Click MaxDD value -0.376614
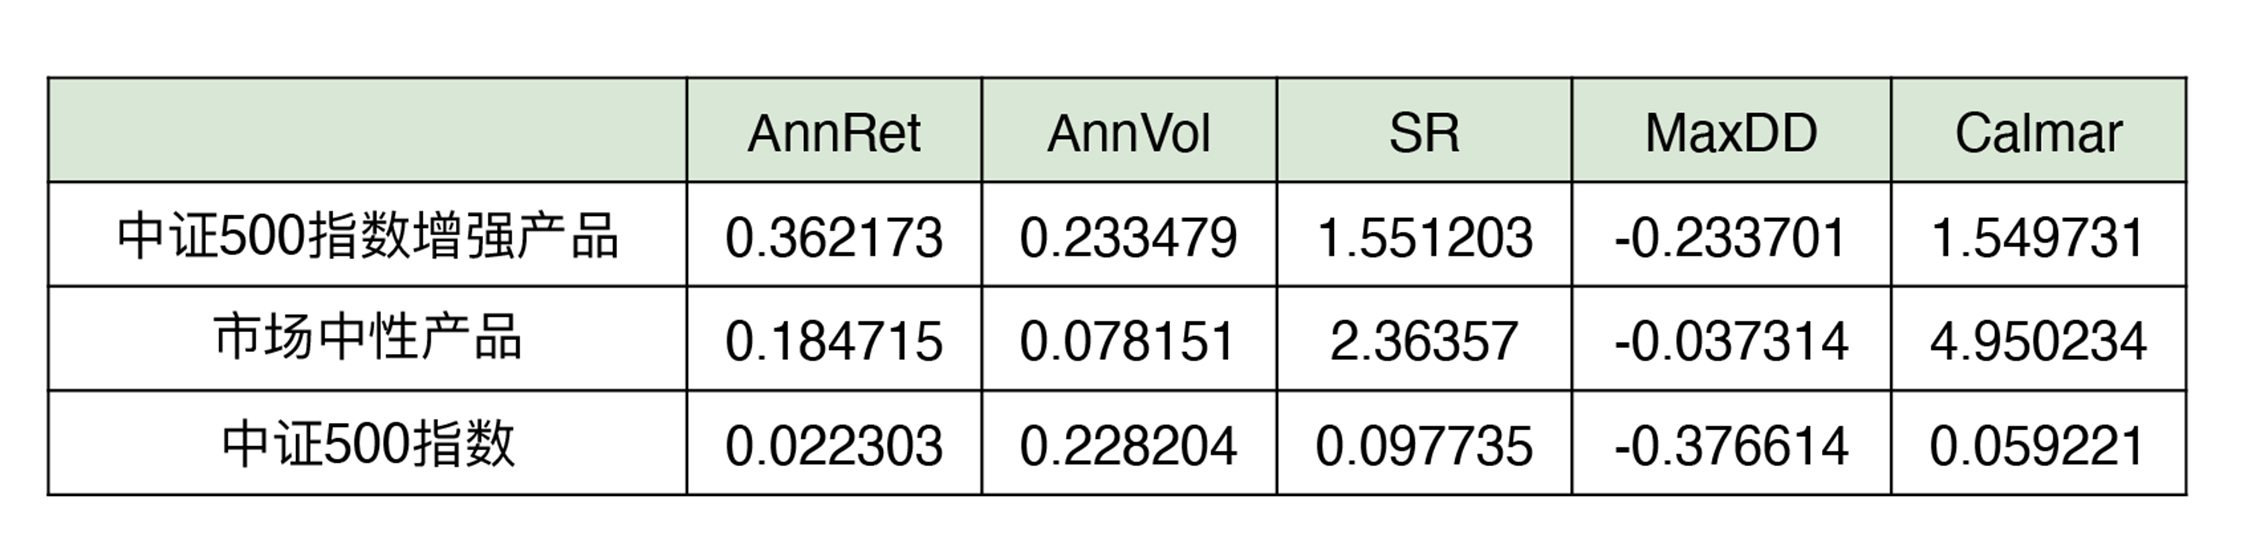 click(x=1731, y=445)
